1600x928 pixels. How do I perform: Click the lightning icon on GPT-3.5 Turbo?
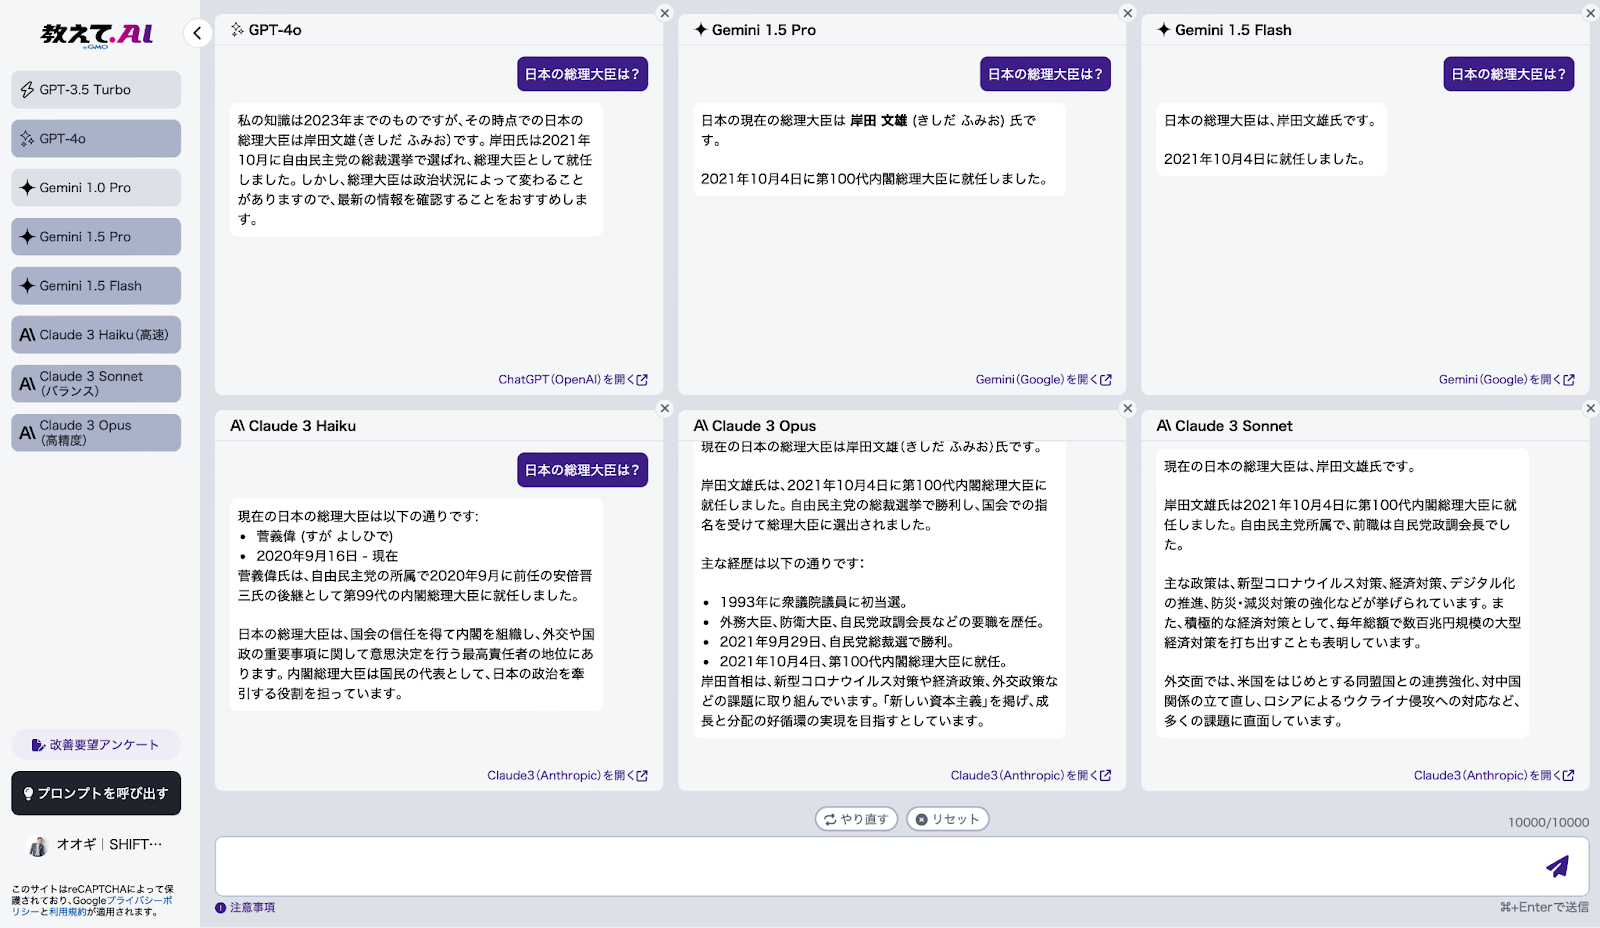click(27, 89)
